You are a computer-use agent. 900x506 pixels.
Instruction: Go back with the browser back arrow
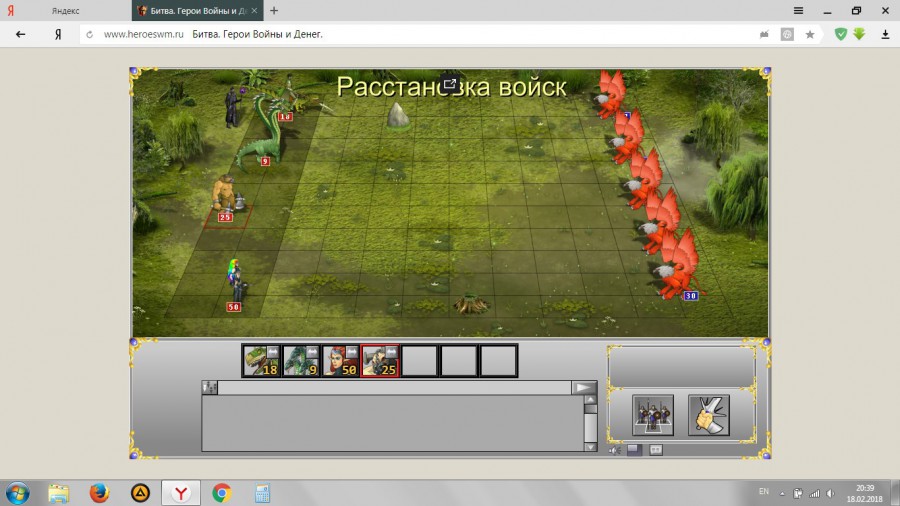pos(21,34)
